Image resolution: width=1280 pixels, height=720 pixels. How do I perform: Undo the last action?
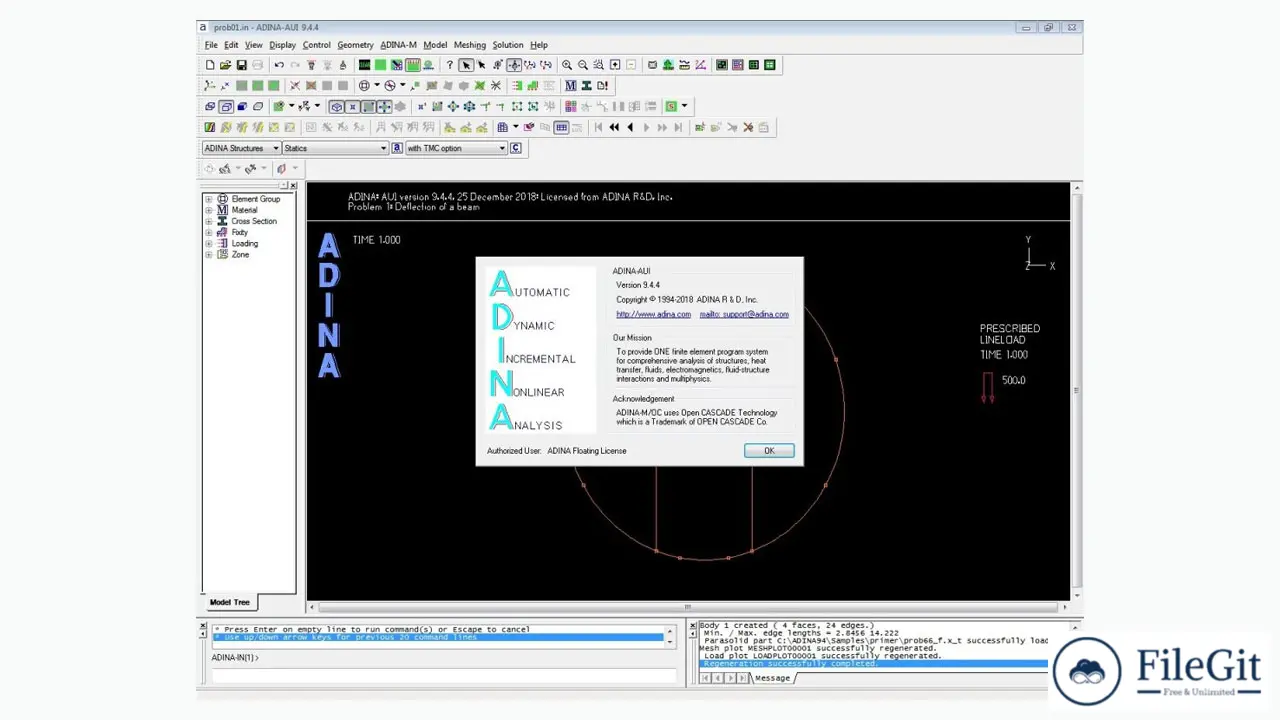click(x=279, y=65)
